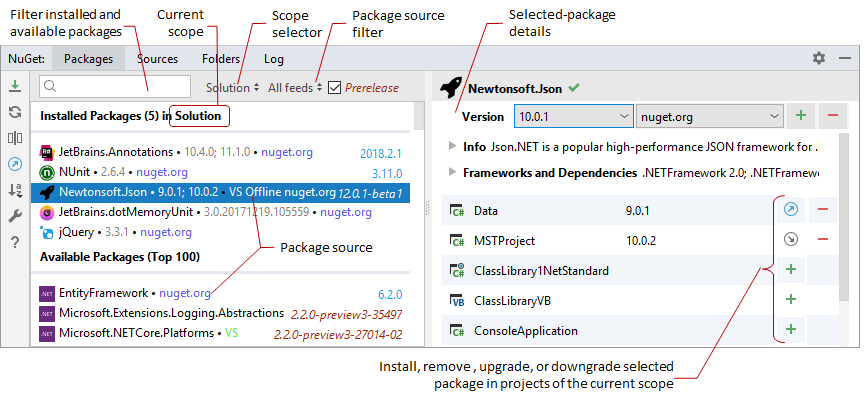The height and width of the screenshot is (398, 868).
Task: Click the details pane vertical scrollbar
Action: pyautogui.click(x=844, y=216)
